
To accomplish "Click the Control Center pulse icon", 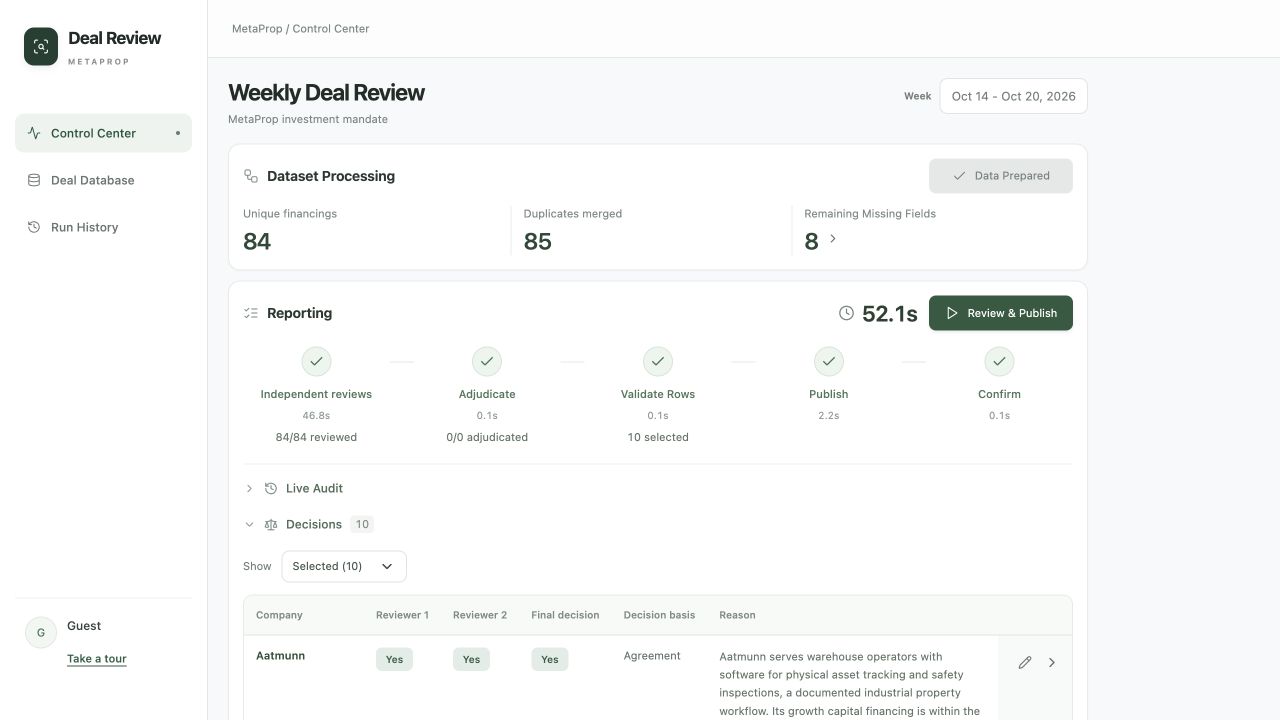I will [x=34, y=133].
